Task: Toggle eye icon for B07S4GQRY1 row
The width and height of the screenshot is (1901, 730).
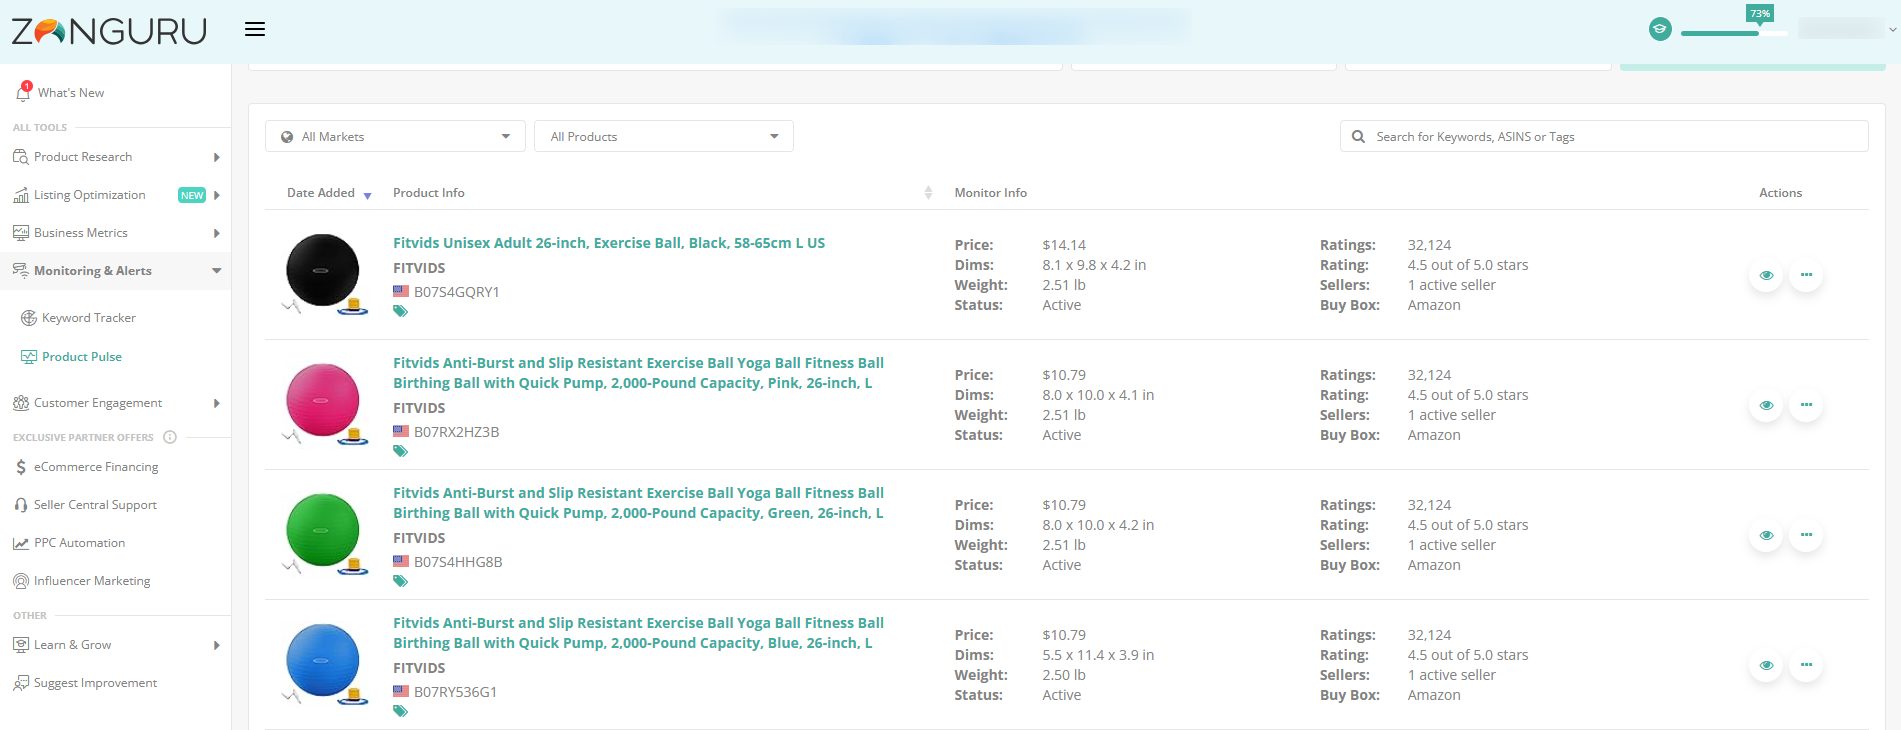Action: 1766,275
